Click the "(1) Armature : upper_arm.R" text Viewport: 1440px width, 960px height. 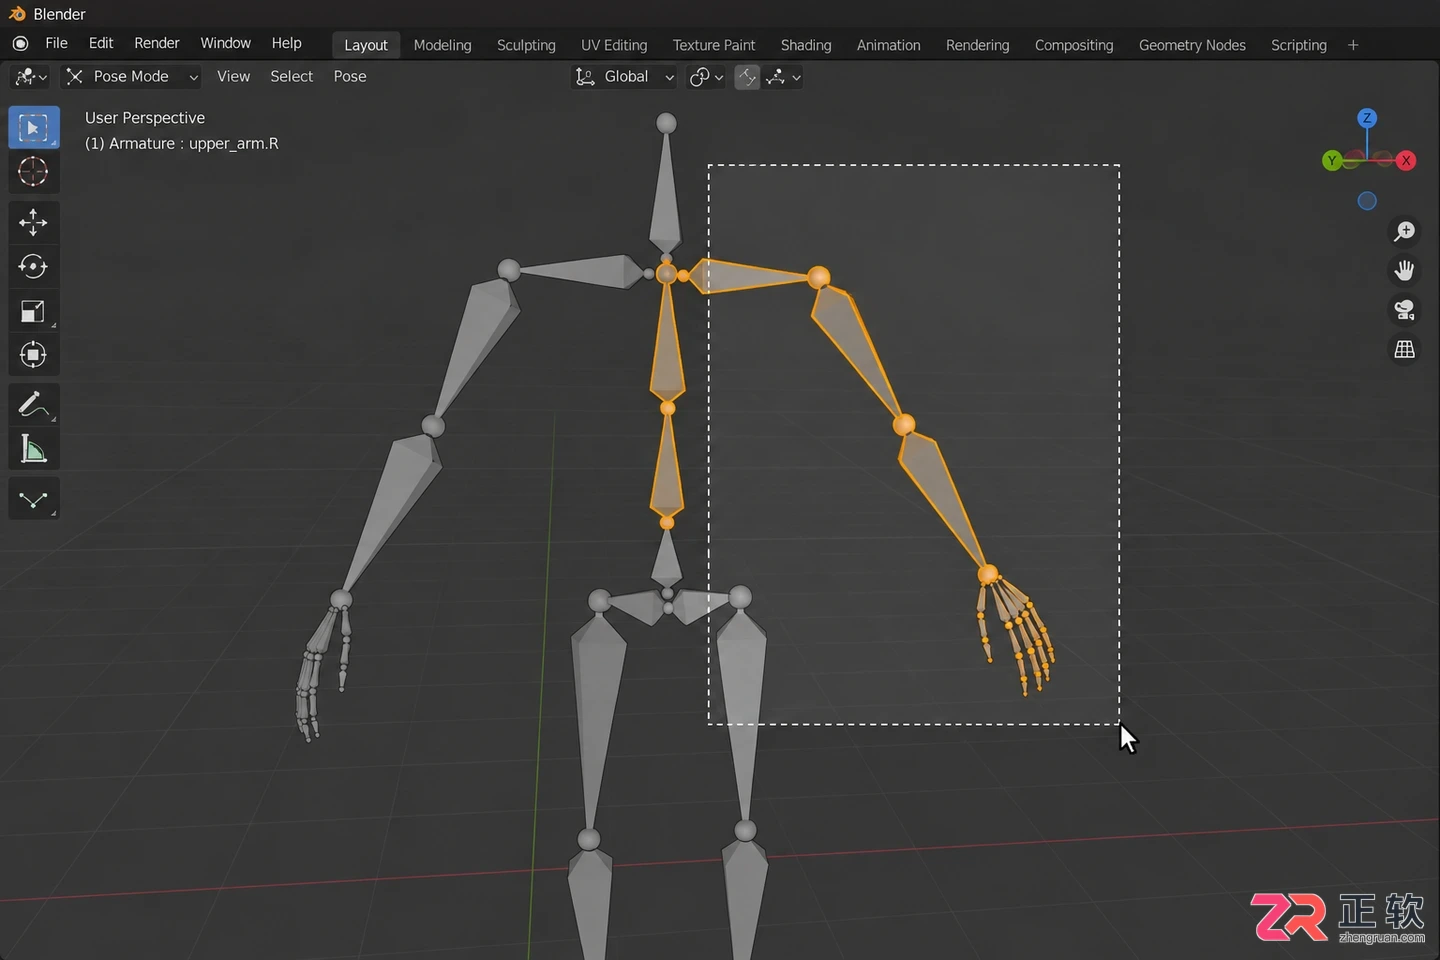[x=182, y=144]
